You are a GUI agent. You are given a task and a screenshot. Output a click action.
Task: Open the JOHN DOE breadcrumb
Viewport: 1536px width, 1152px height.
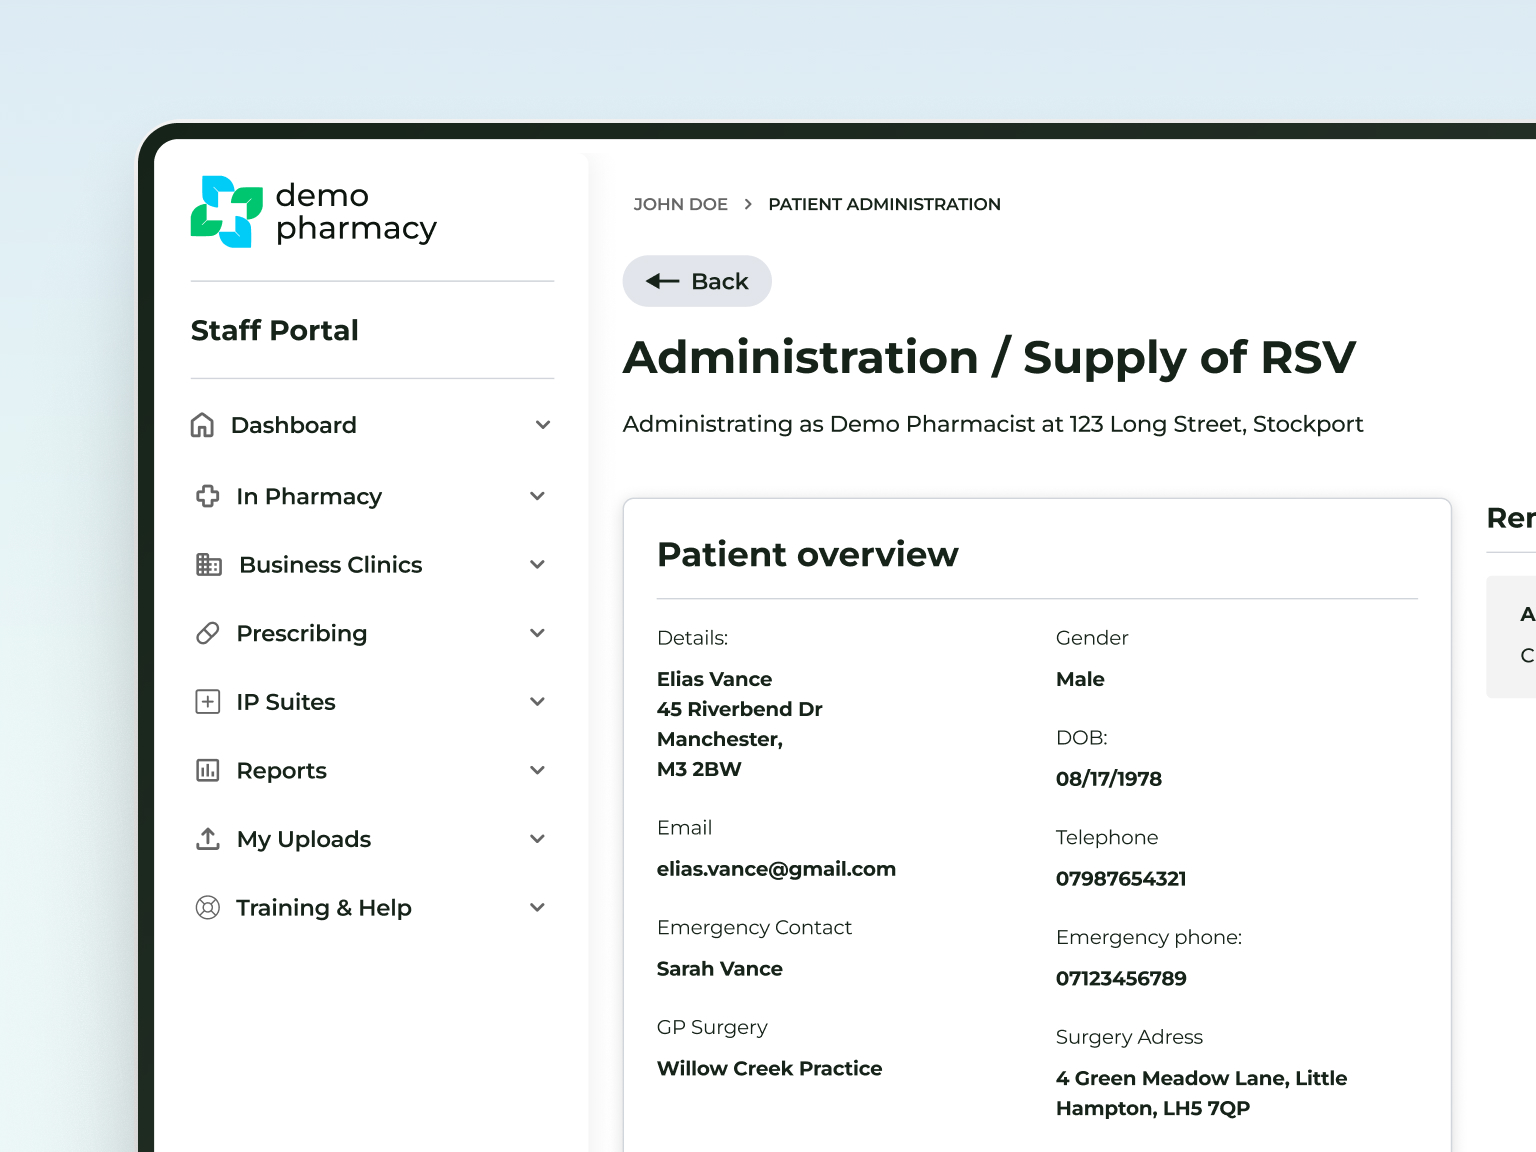pos(680,204)
